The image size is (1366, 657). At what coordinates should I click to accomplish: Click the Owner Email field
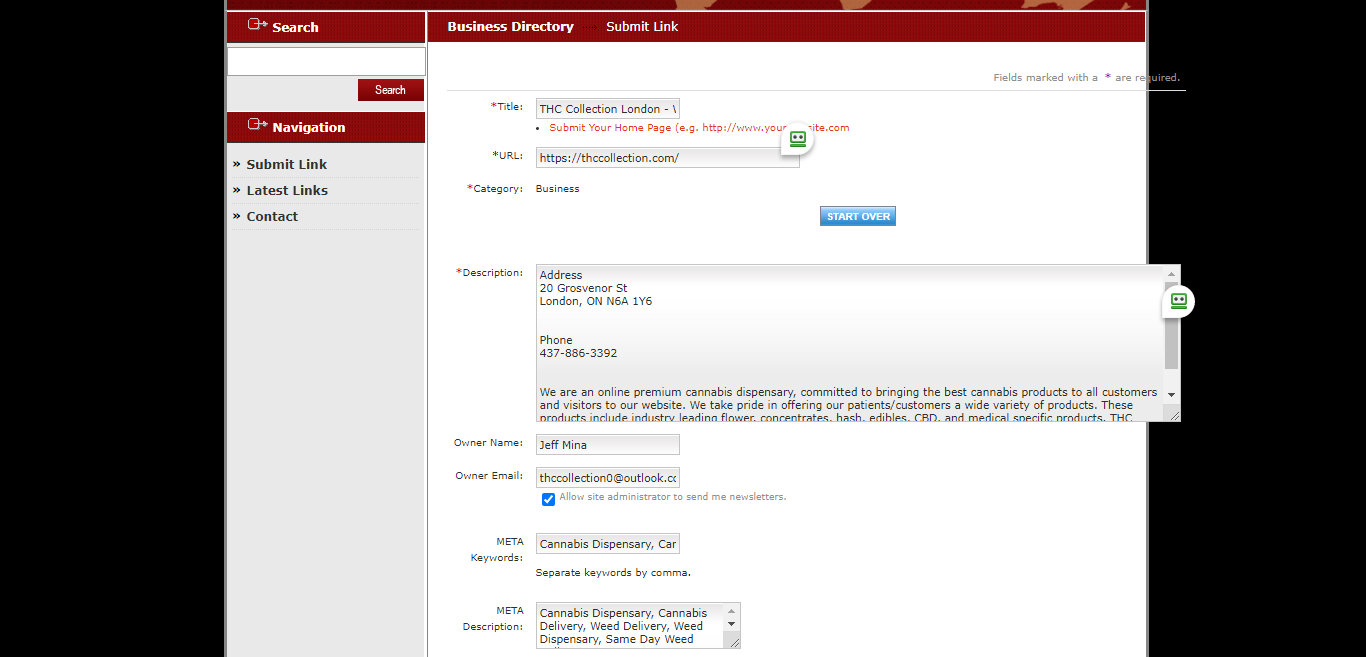[x=608, y=478]
